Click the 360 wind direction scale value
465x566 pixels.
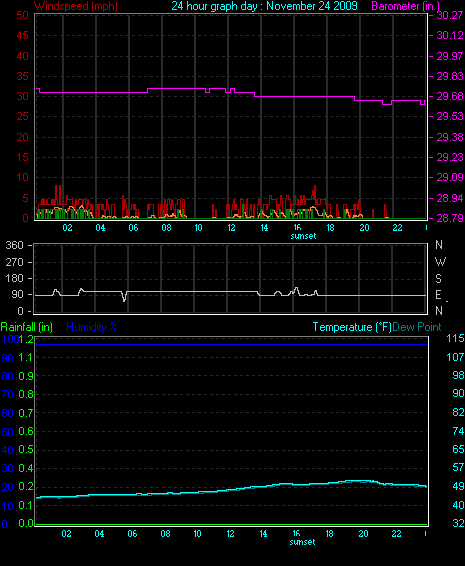click(14, 245)
